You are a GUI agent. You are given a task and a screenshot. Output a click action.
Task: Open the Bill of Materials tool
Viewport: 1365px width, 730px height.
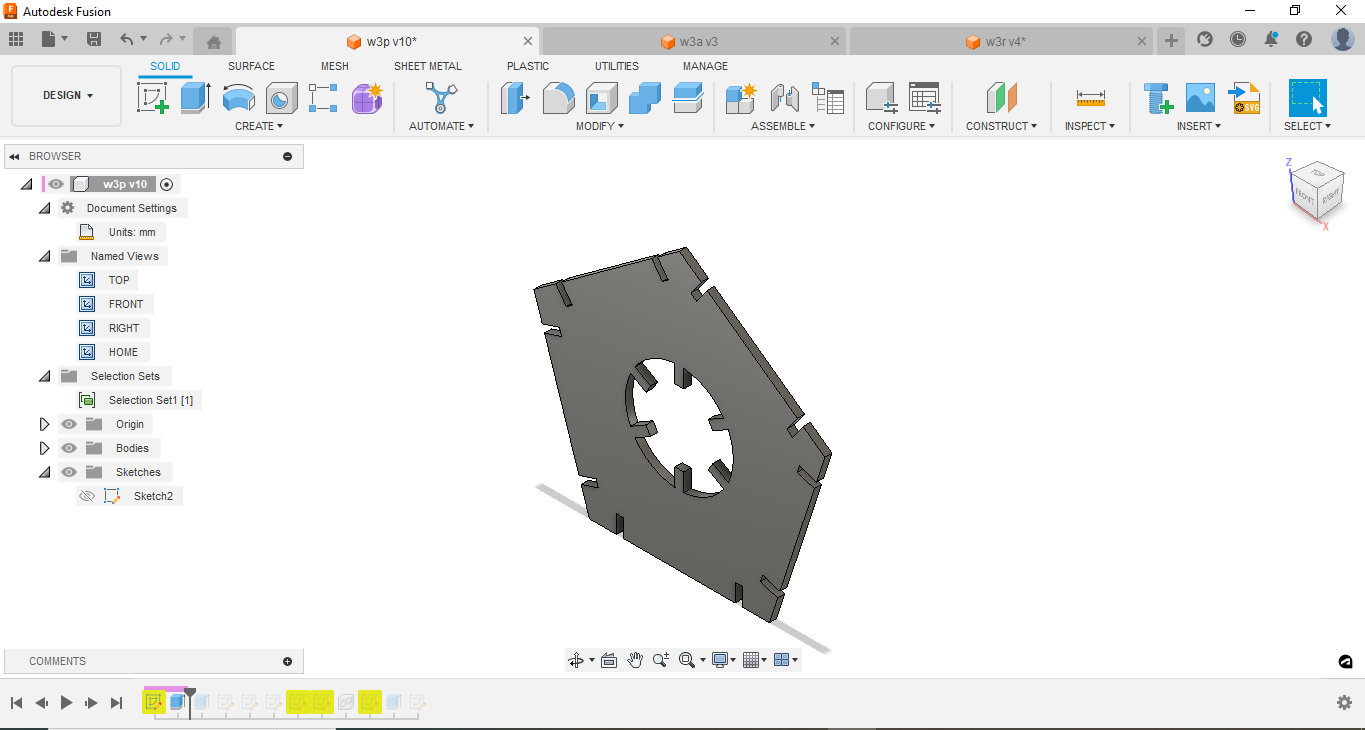coord(828,98)
